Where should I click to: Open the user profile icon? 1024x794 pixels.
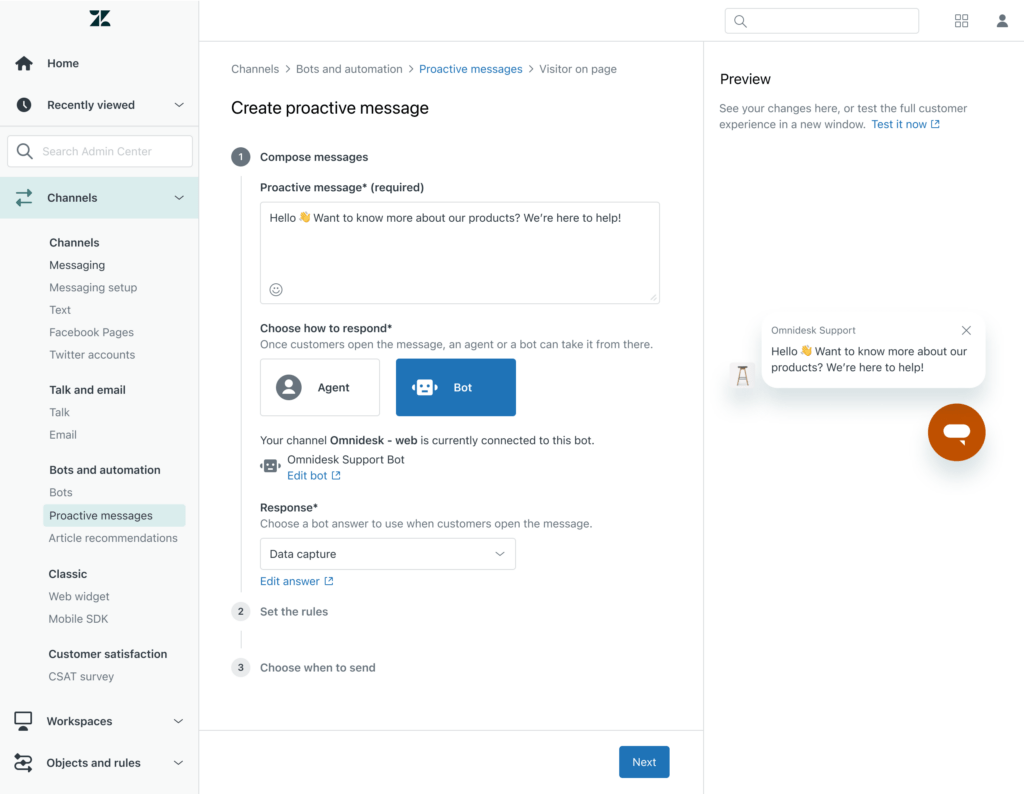point(1002,21)
